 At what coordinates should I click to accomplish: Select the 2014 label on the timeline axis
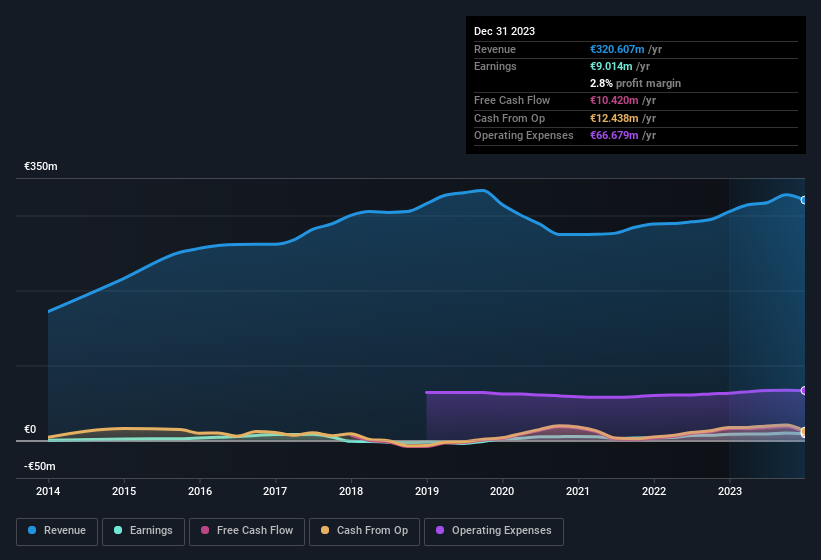[48, 491]
